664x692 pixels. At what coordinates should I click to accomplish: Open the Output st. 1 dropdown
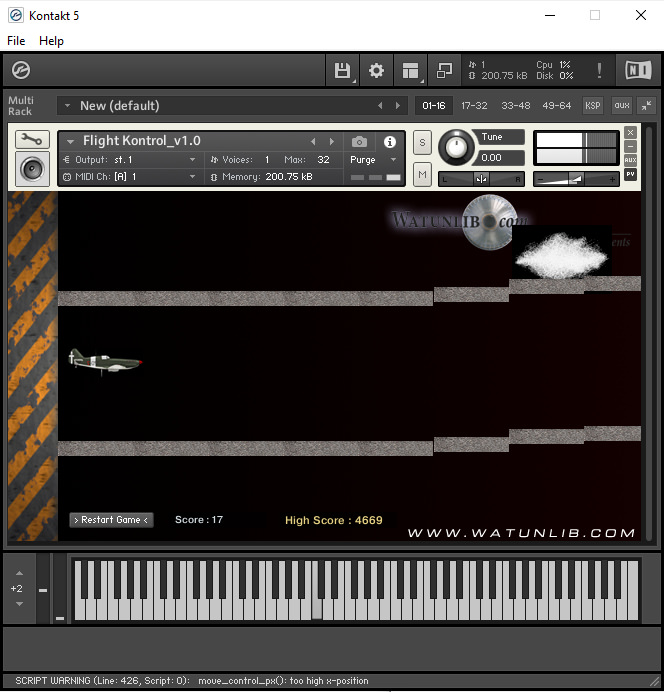[193, 160]
